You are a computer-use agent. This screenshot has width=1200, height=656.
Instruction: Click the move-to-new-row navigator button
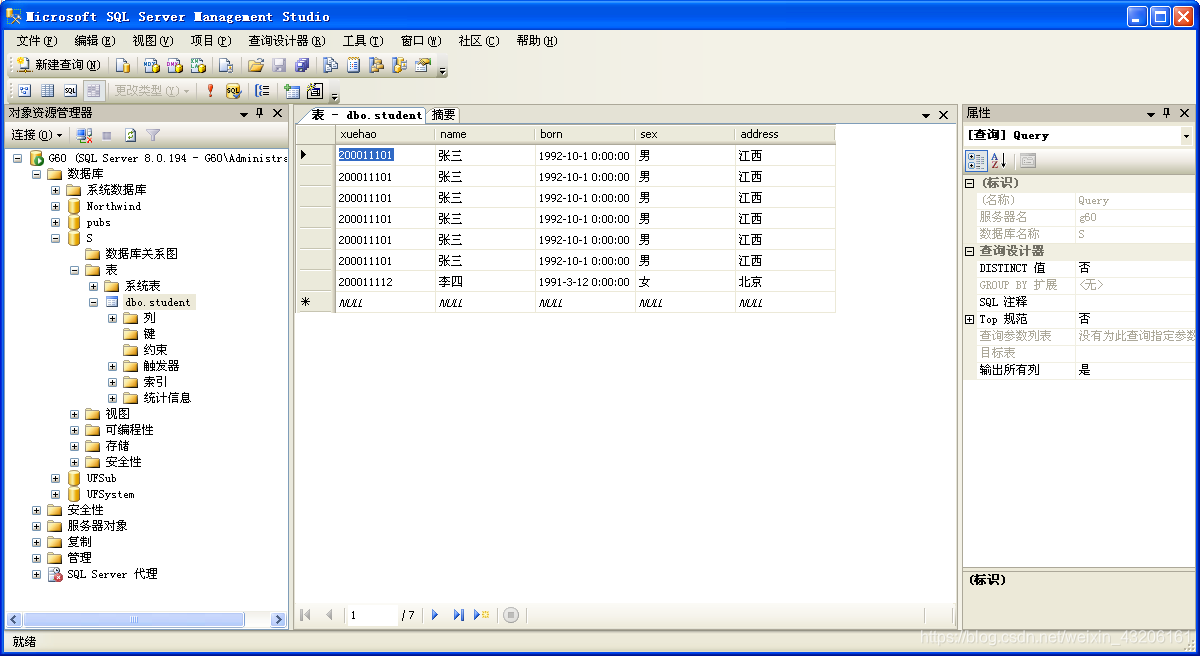pos(482,615)
